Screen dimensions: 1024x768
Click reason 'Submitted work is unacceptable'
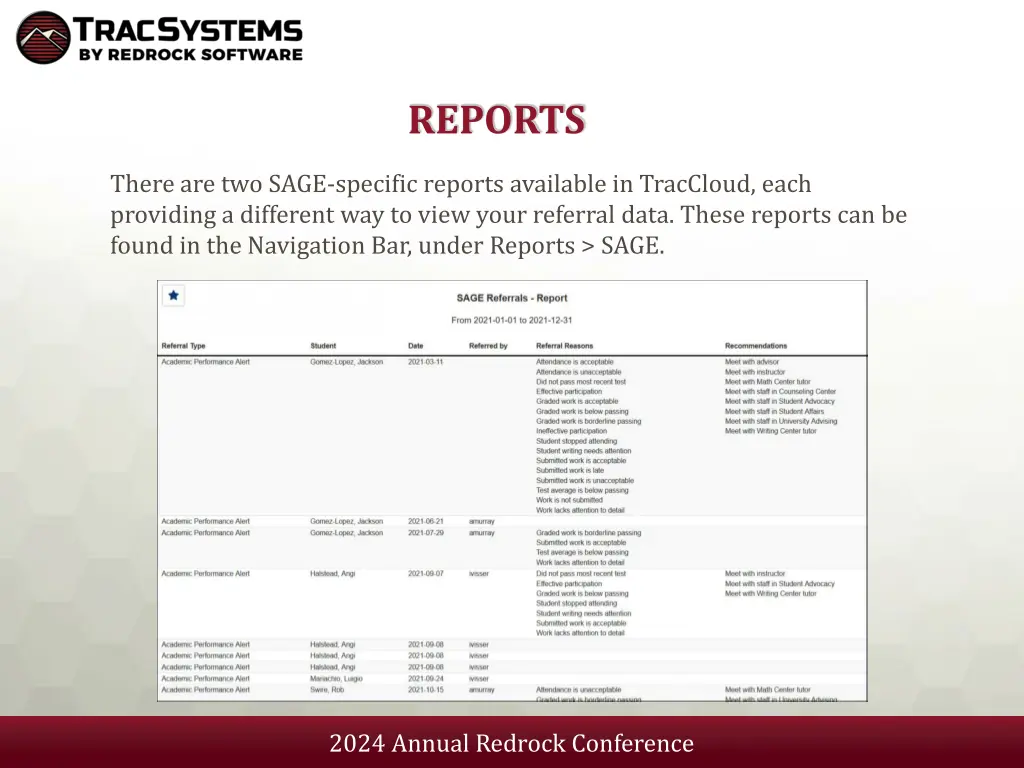pyautogui.click(x=585, y=481)
